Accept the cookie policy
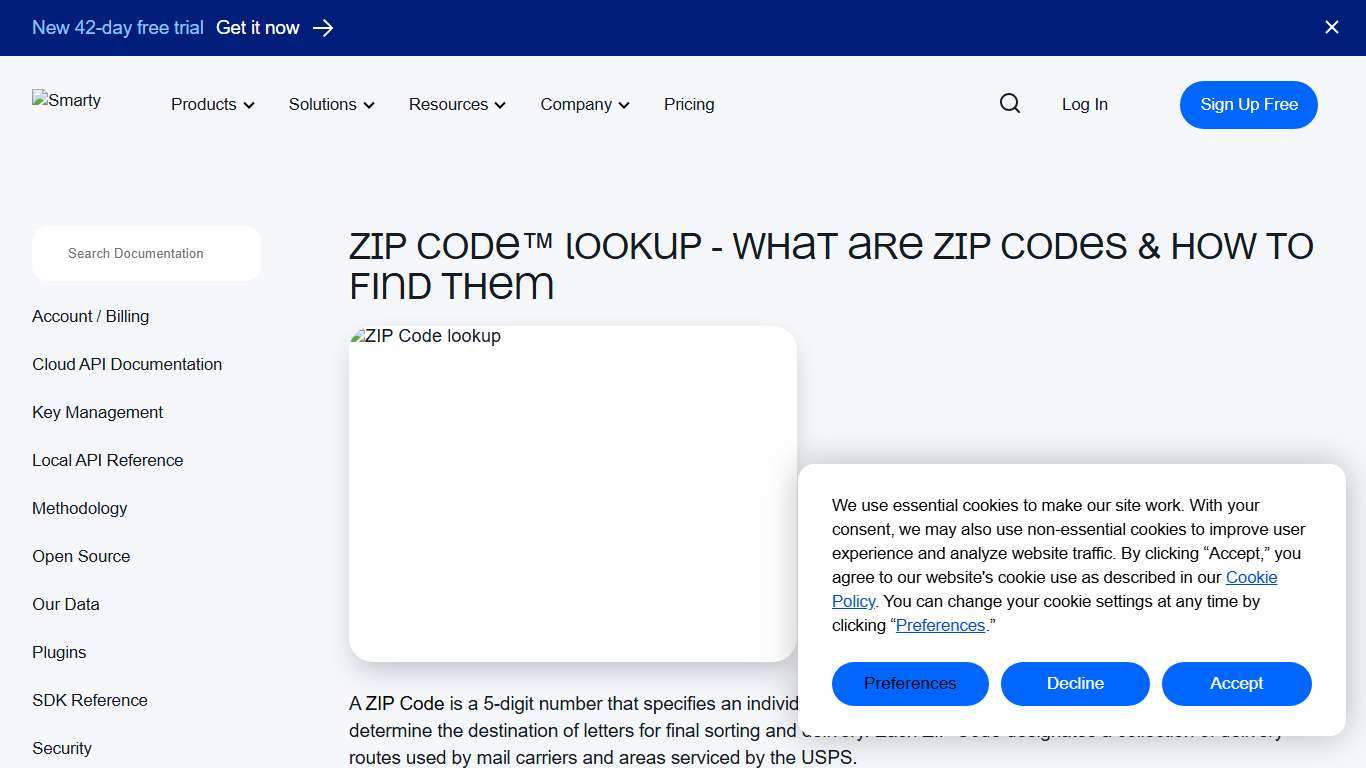Screen dimensions: 1366x768 tap(1236, 683)
